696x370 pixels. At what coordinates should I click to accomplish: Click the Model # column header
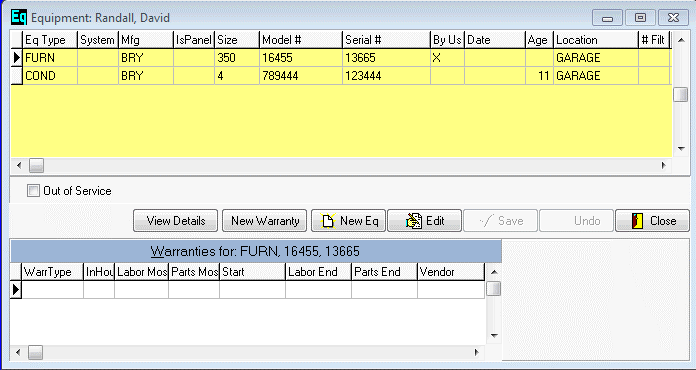301,40
